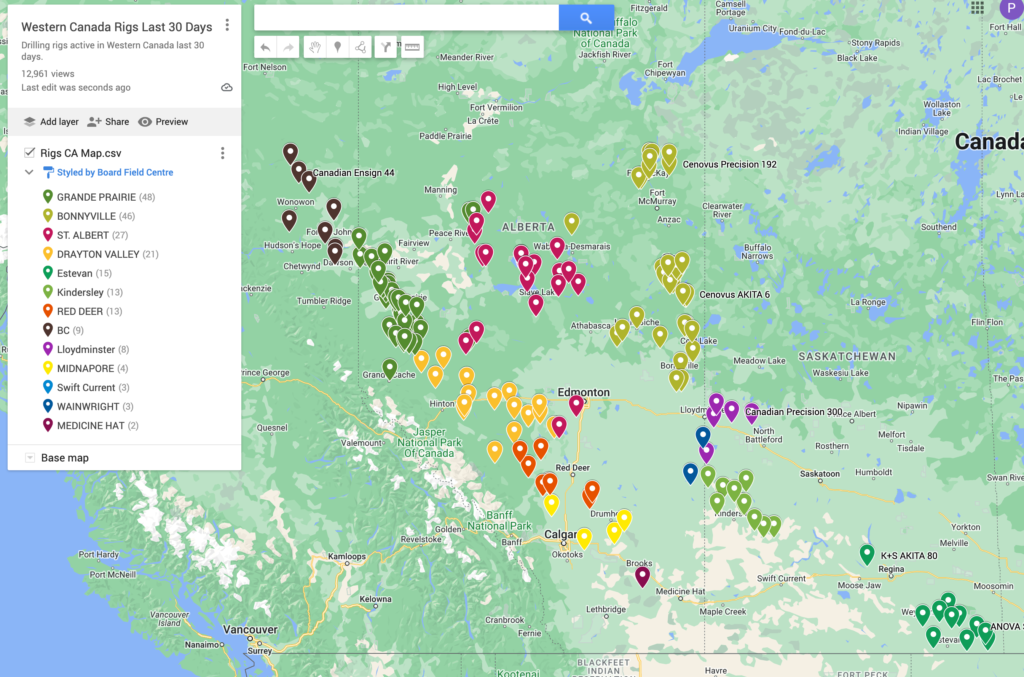Viewport: 1024px width, 677px height.
Task: Toggle the Rigs CA Map.csv layer checkbox
Action: [29, 153]
